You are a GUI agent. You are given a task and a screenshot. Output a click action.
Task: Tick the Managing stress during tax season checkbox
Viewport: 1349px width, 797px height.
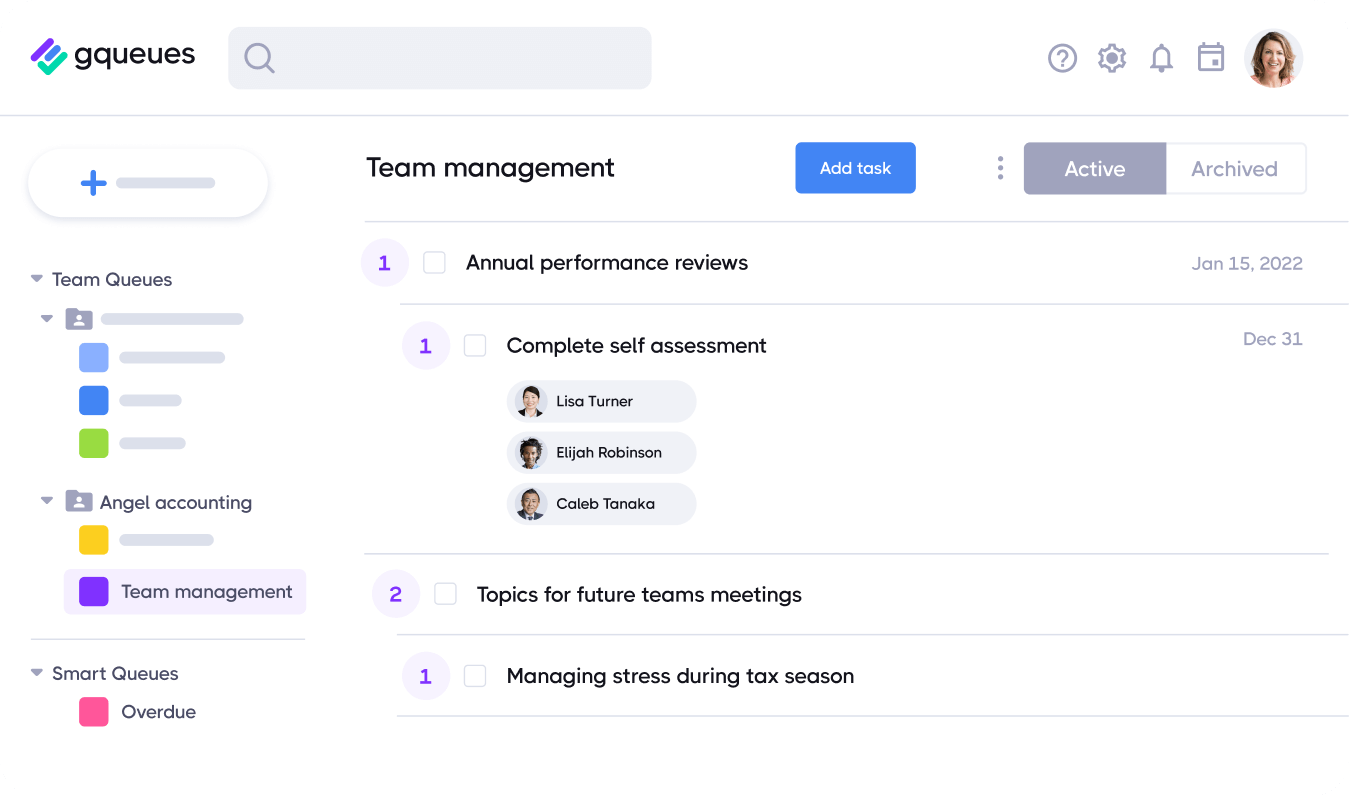pyautogui.click(x=475, y=676)
